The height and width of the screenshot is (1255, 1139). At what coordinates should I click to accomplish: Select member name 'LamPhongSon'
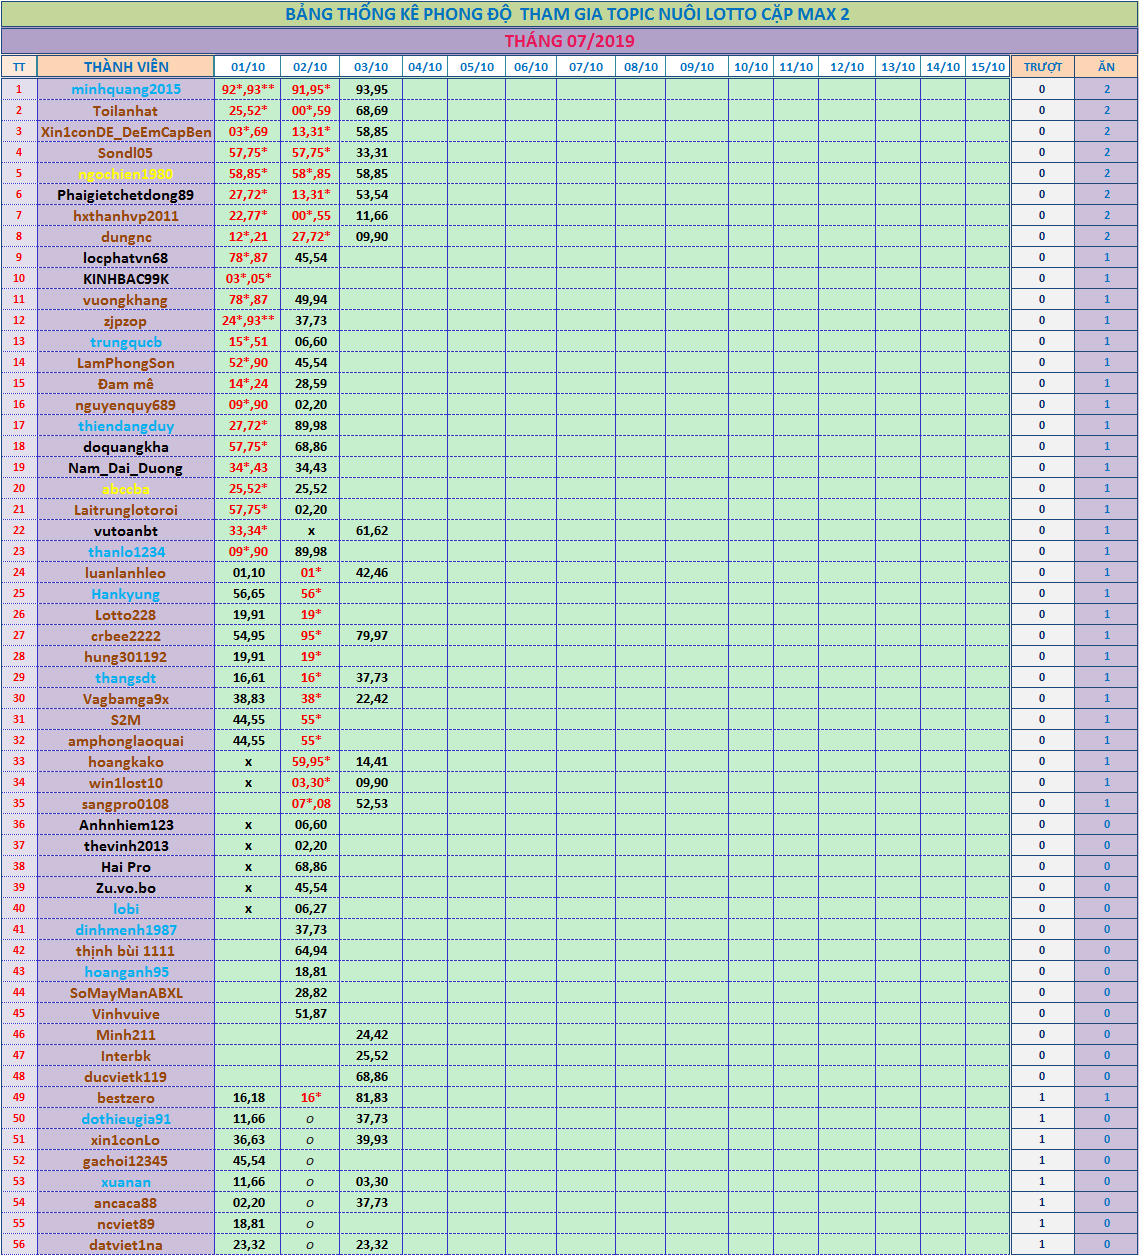(x=126, y=362)
